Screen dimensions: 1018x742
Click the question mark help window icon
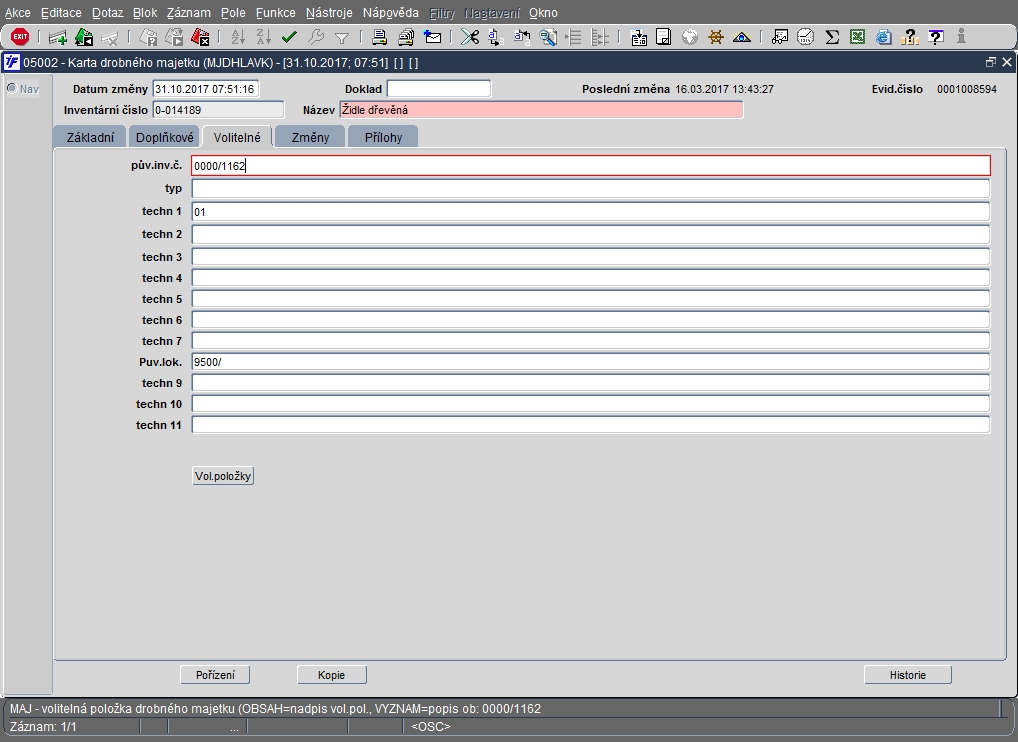point(936,38)
